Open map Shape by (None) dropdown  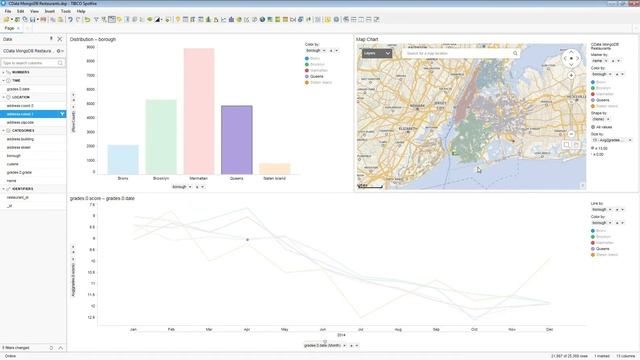[x=601, y=119]
